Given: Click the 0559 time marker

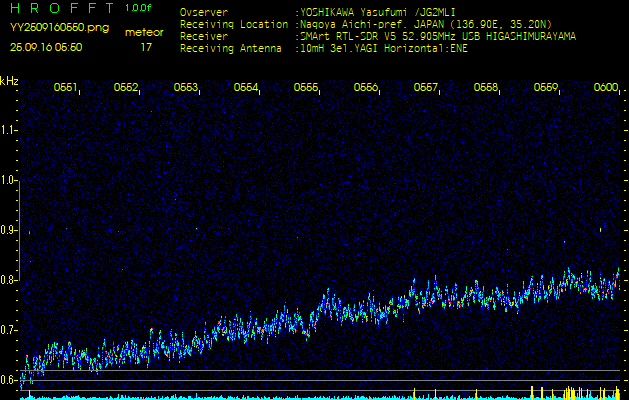Looking at the screenshot, I should 546,88.
